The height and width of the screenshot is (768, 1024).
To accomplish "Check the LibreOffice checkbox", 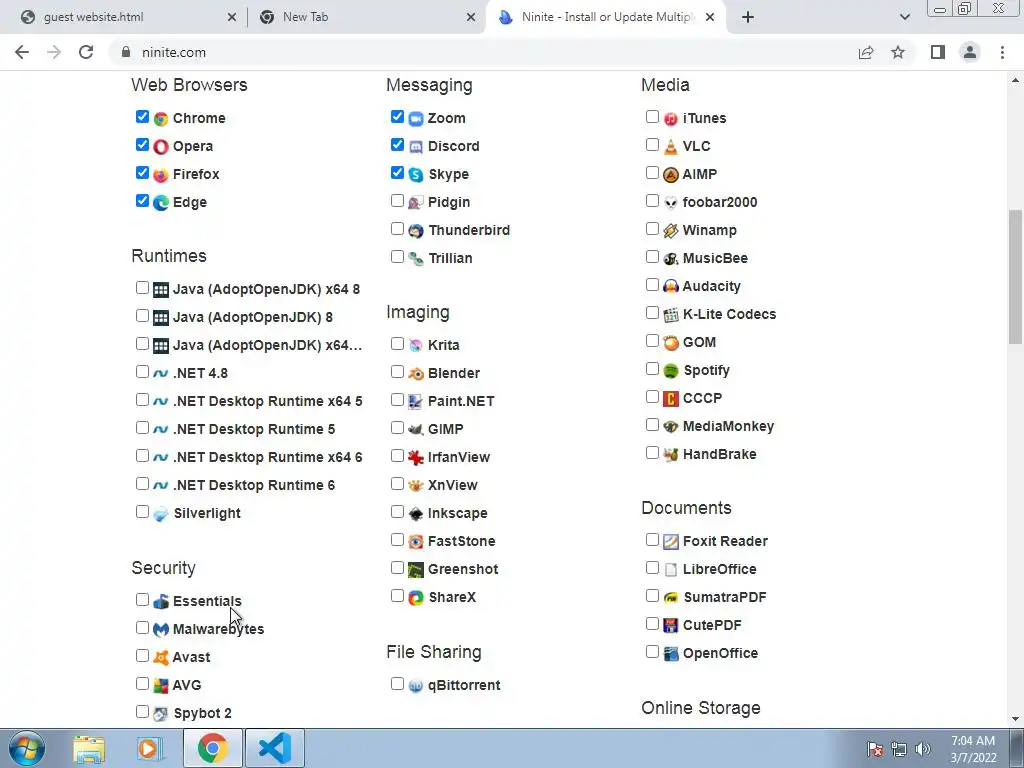I will pos(652,568).
